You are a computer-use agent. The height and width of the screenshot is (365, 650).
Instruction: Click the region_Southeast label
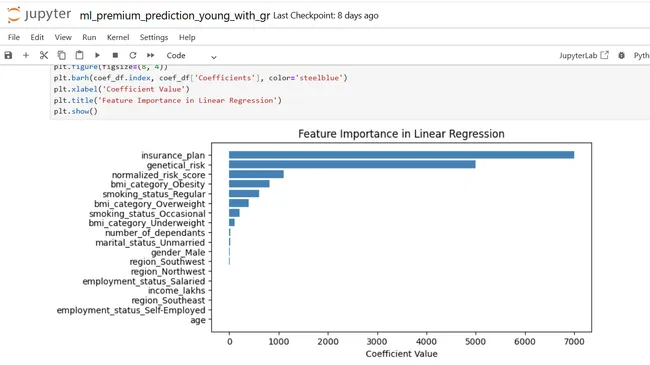(168, 300)
